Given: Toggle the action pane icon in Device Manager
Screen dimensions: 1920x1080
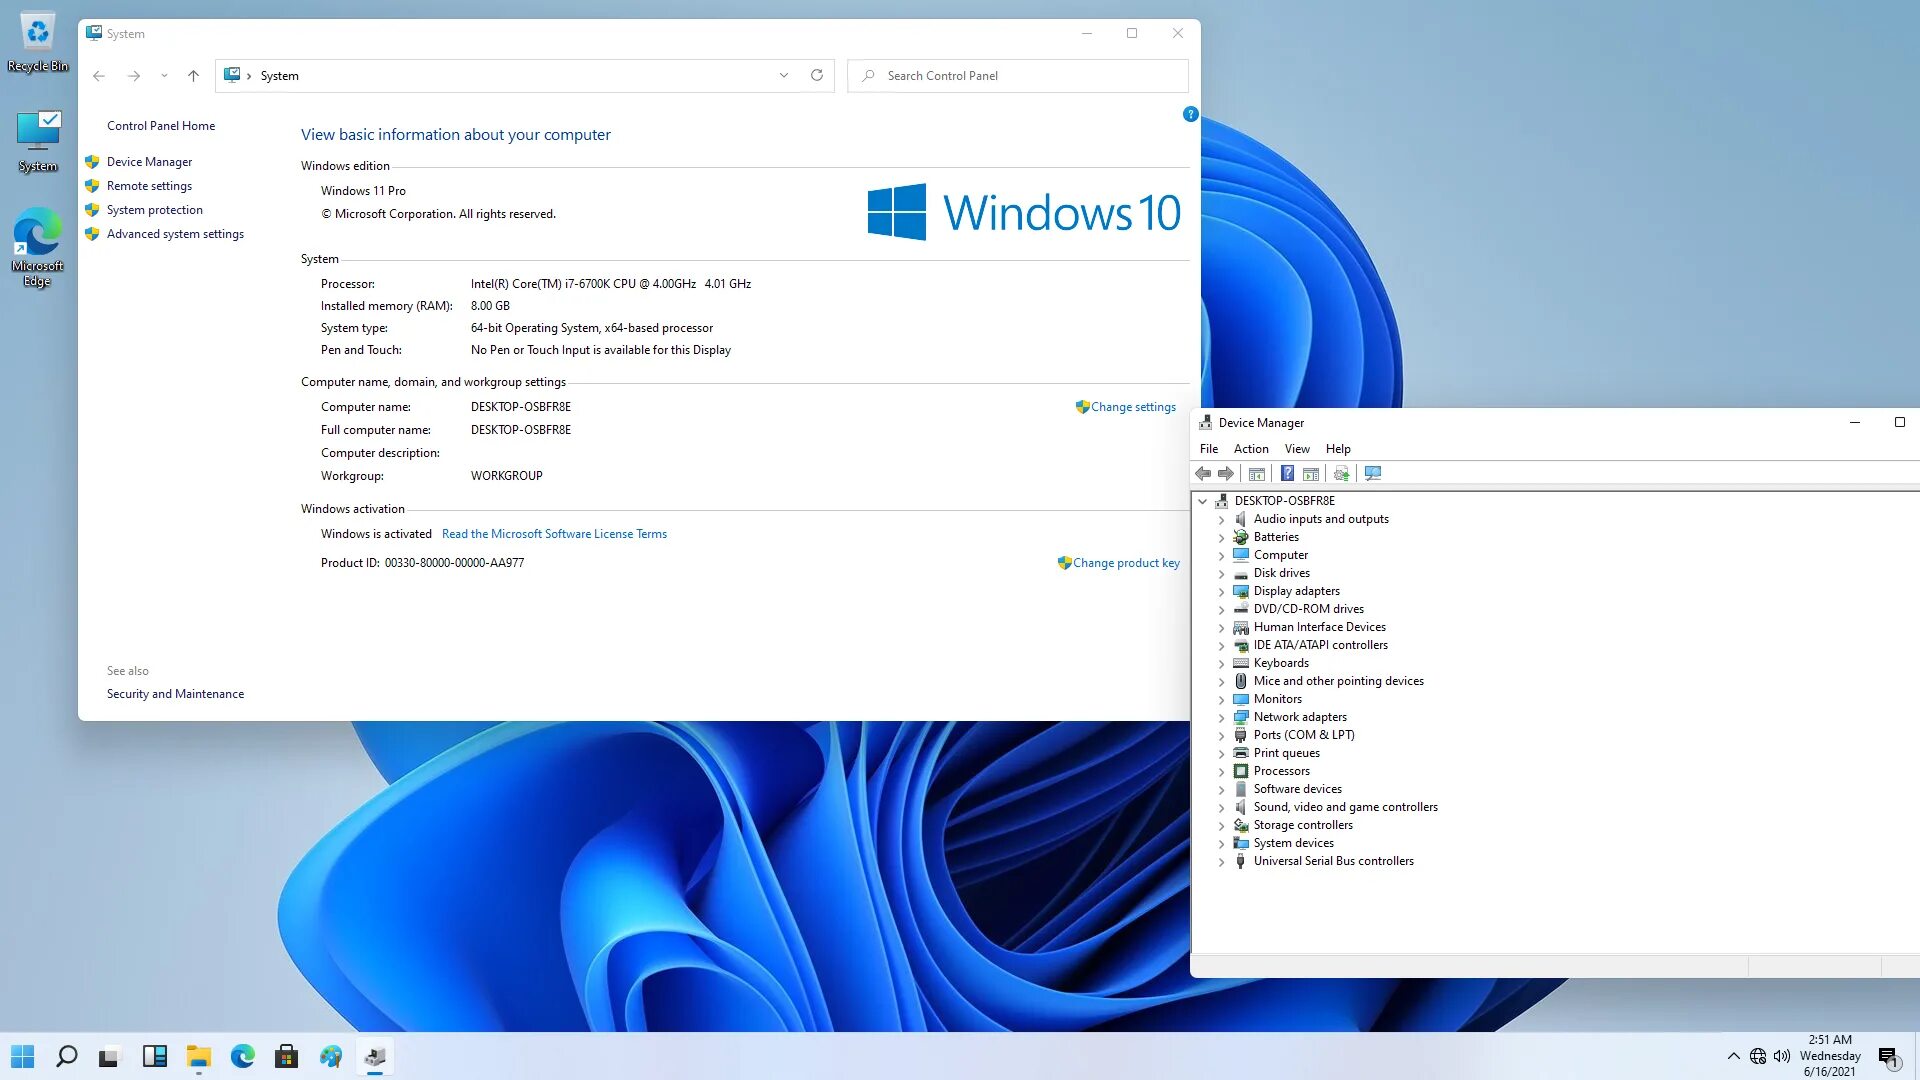Looking at the screenshot, I should (1310, 473).
